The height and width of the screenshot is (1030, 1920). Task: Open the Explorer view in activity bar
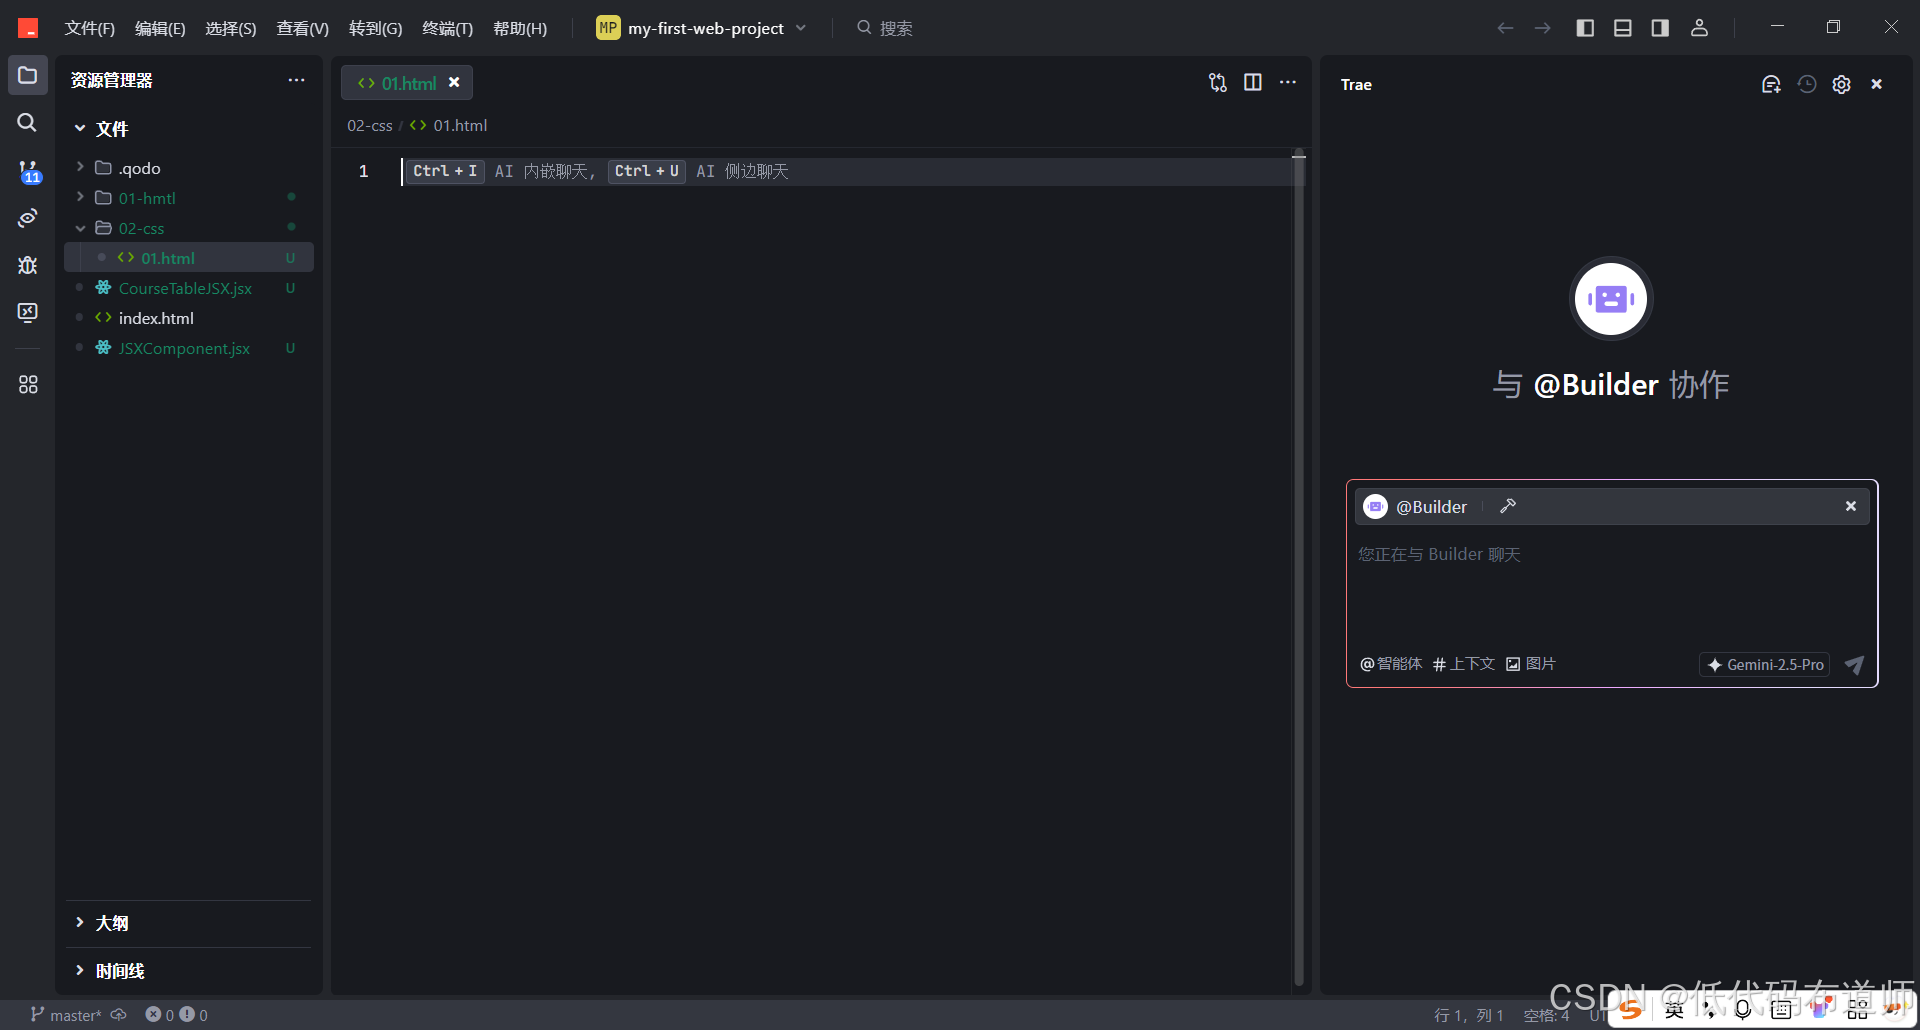(x=28, y=76)
